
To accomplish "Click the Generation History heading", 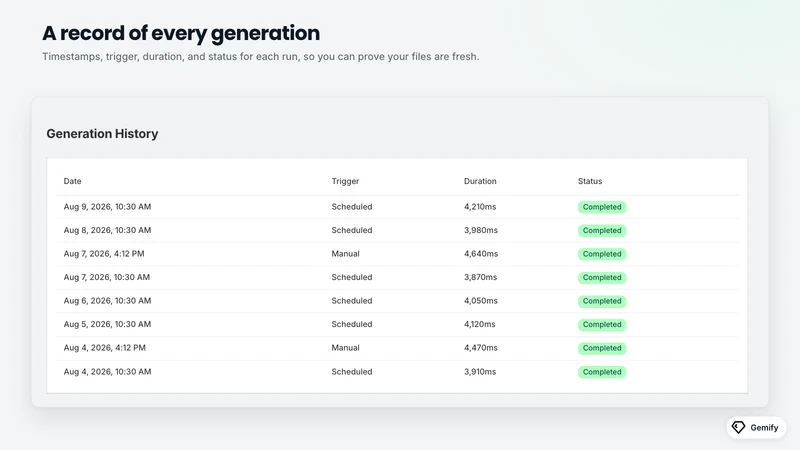I will (102, 134).
